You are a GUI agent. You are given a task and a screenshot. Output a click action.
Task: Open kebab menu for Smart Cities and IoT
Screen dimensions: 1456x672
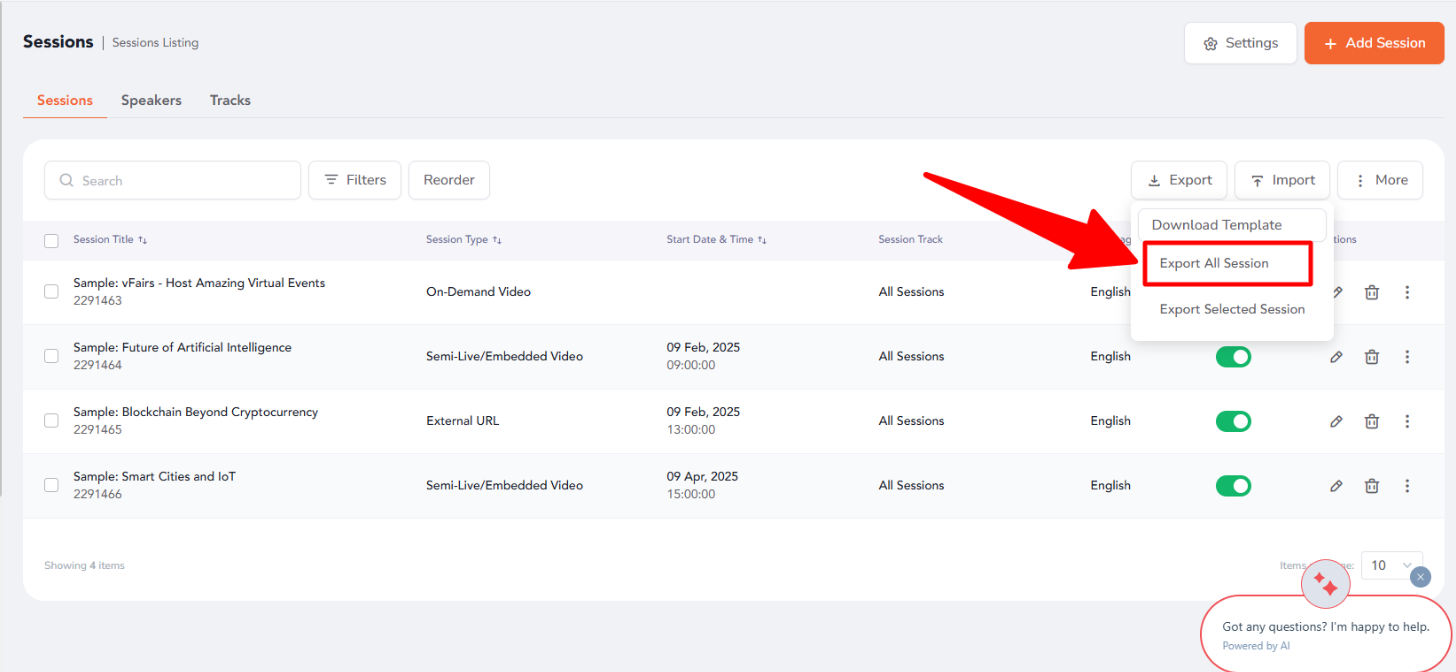pos(1407,486)
